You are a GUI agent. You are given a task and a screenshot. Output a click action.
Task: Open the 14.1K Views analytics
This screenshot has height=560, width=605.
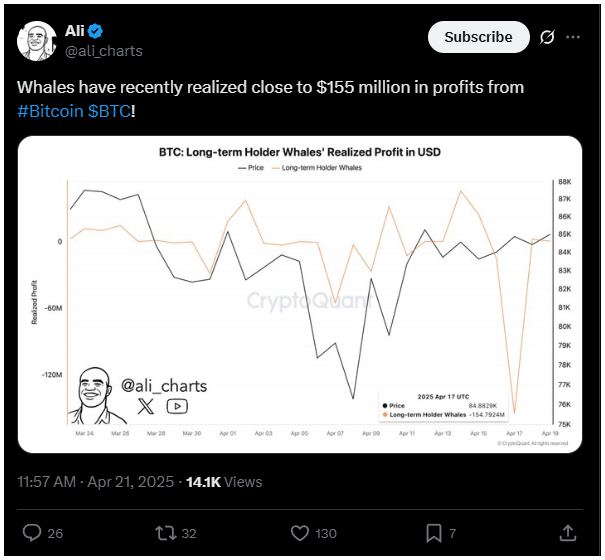click(224, 482)
